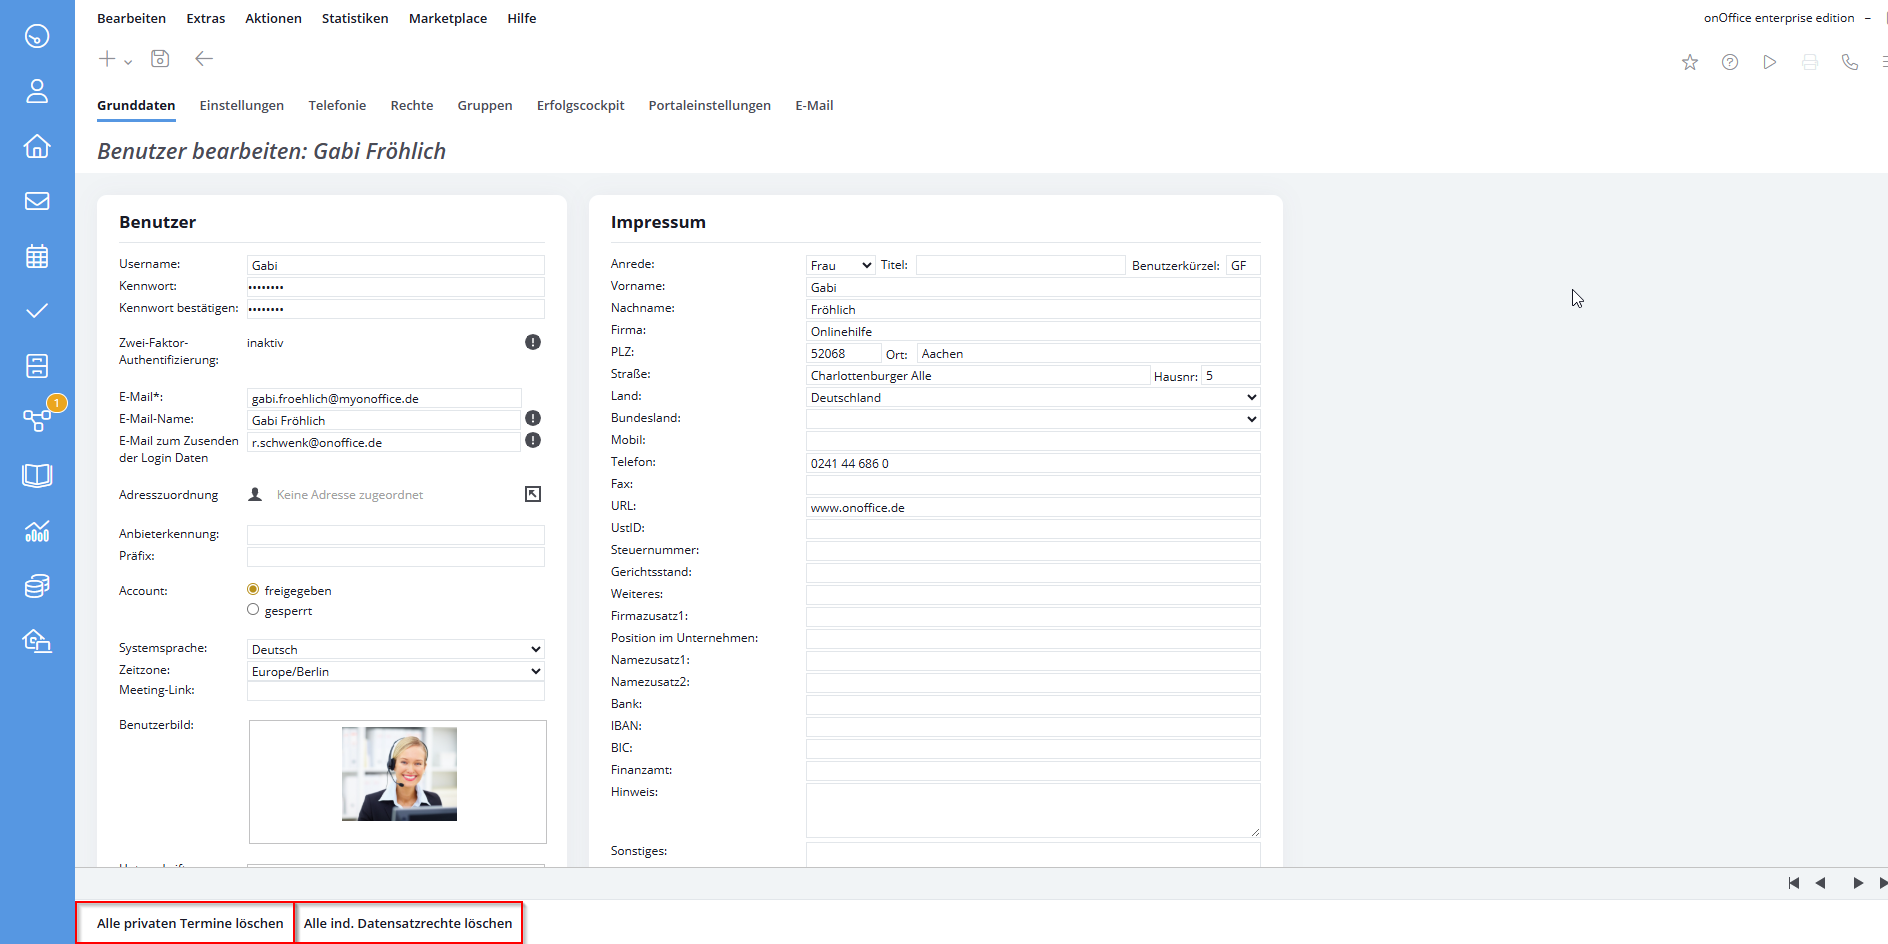
Task: Open the Land dropdown showing Deutschland
Action: coord(1032,397)
